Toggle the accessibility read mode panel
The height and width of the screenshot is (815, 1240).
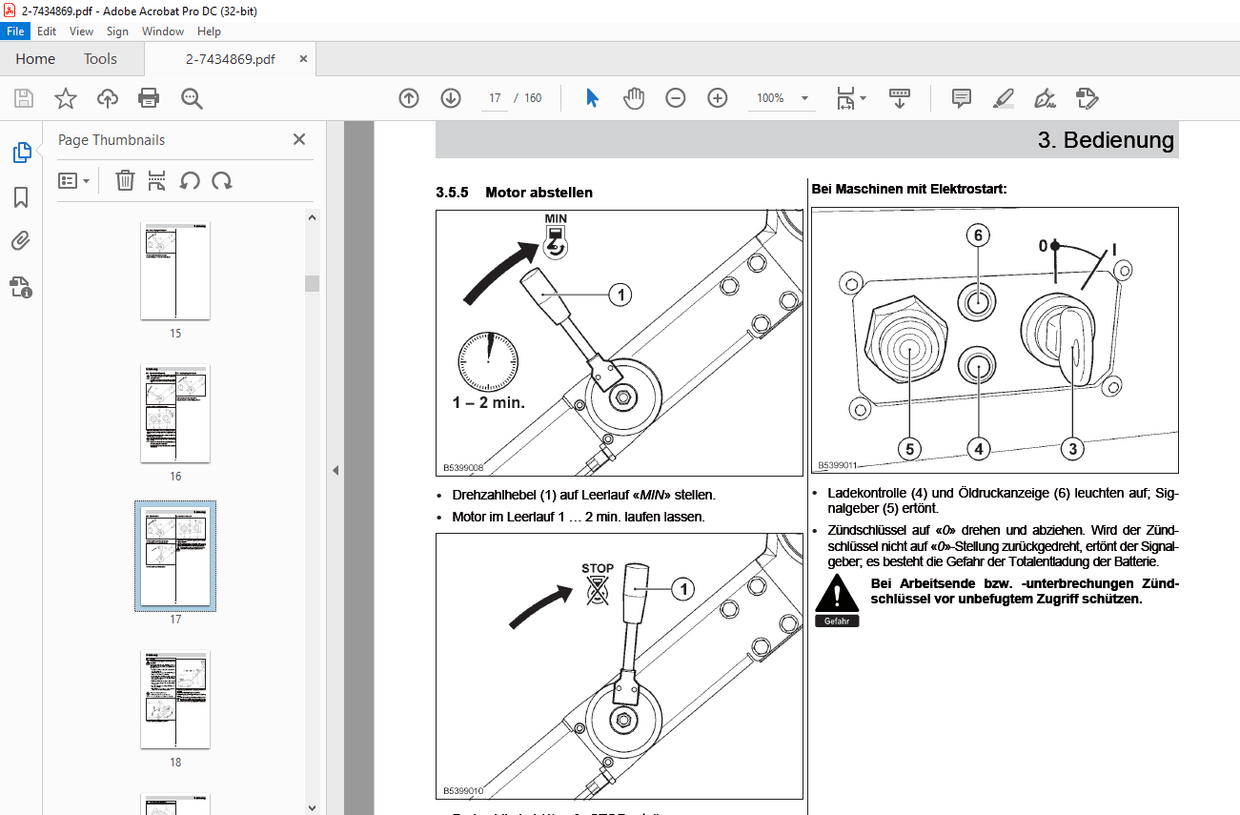(22, 286)
